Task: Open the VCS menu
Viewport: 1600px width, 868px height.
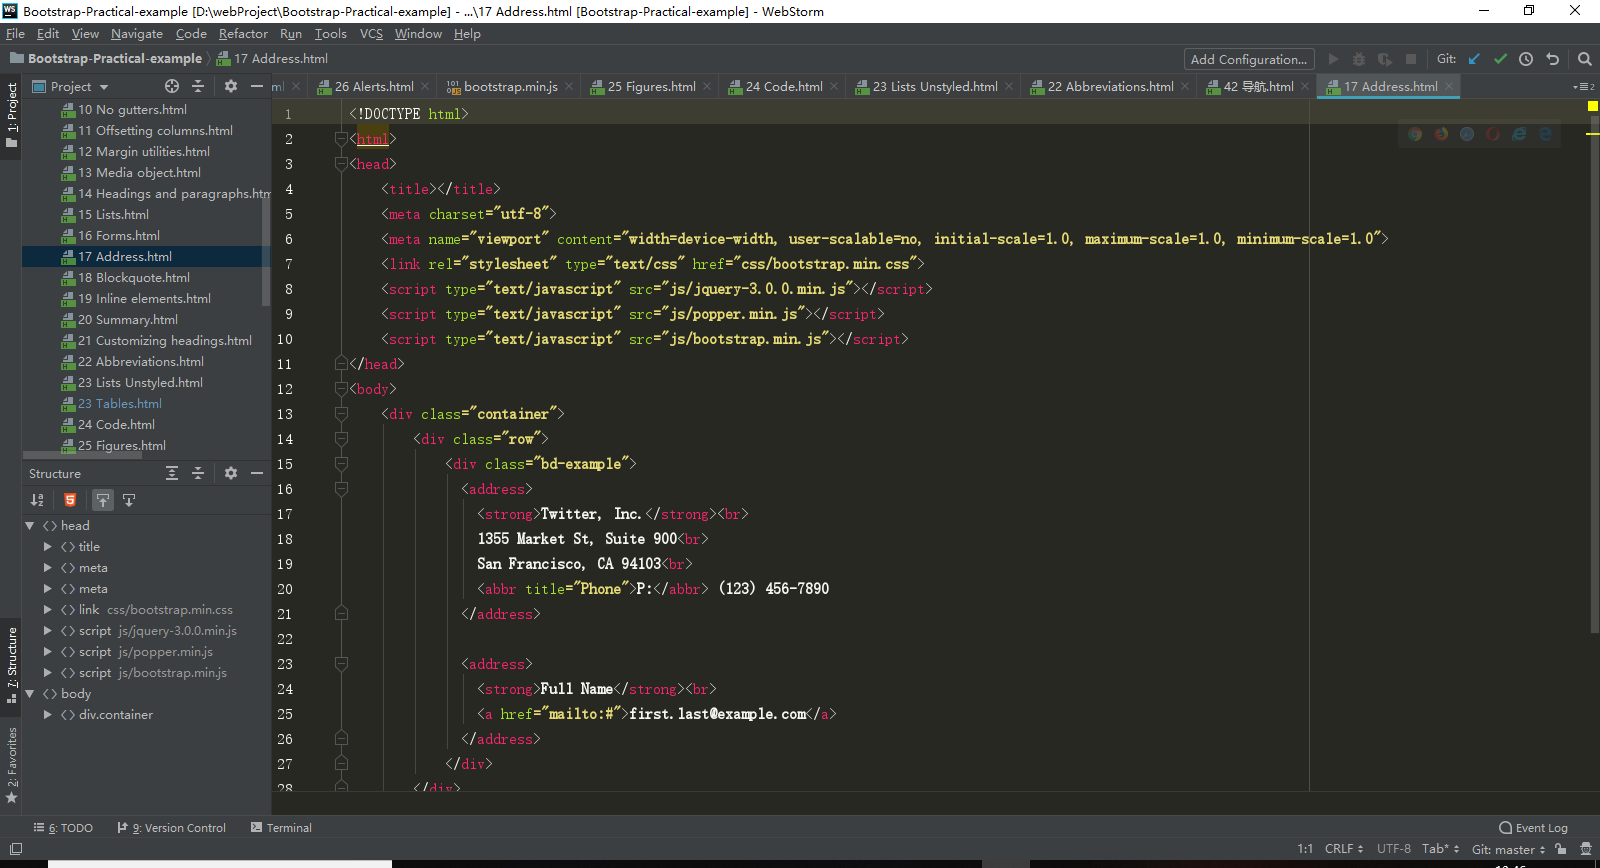Action: tap(371, 34)
